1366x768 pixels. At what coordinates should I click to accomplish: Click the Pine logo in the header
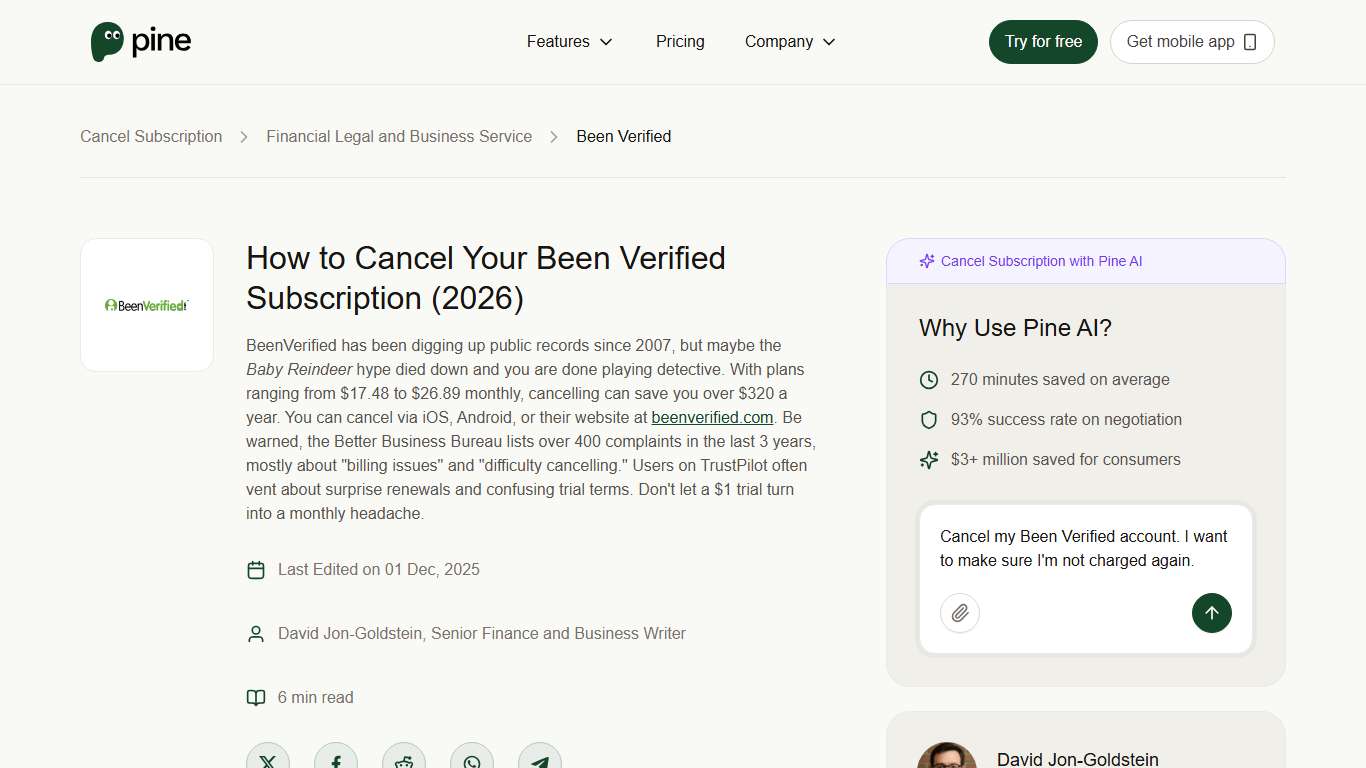pyautogui.click(x=140, y=41)
